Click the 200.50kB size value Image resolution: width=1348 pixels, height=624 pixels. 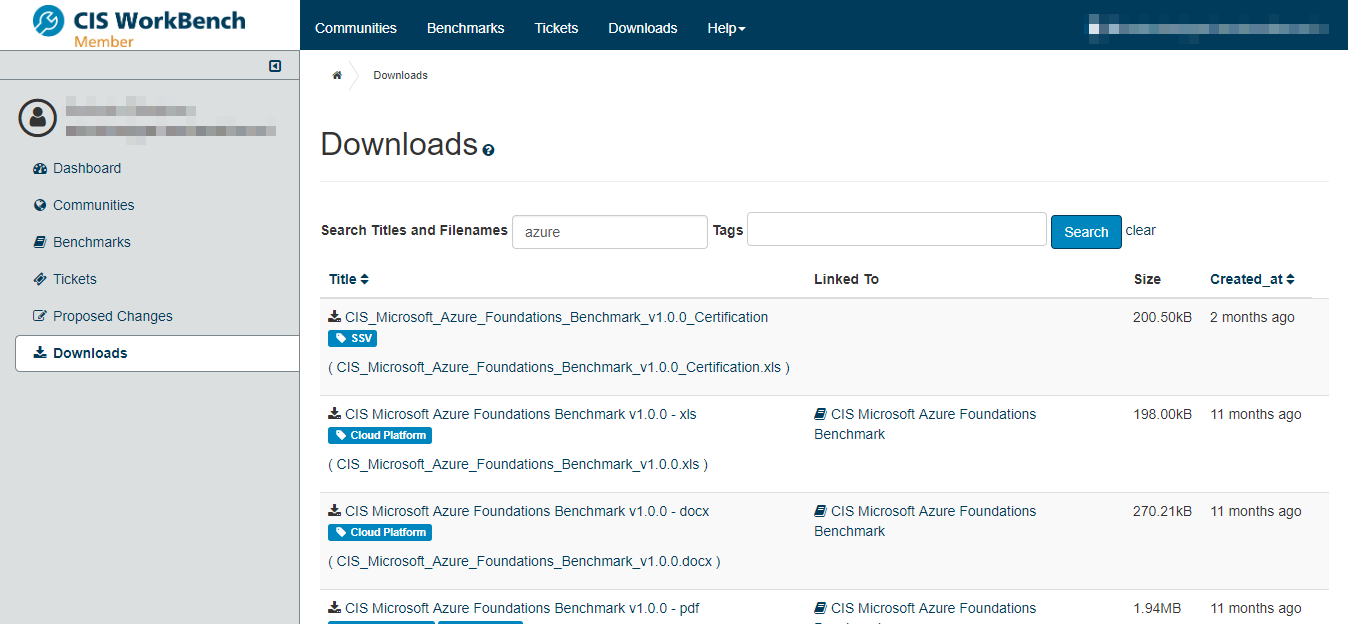(x=1162, y=317)
